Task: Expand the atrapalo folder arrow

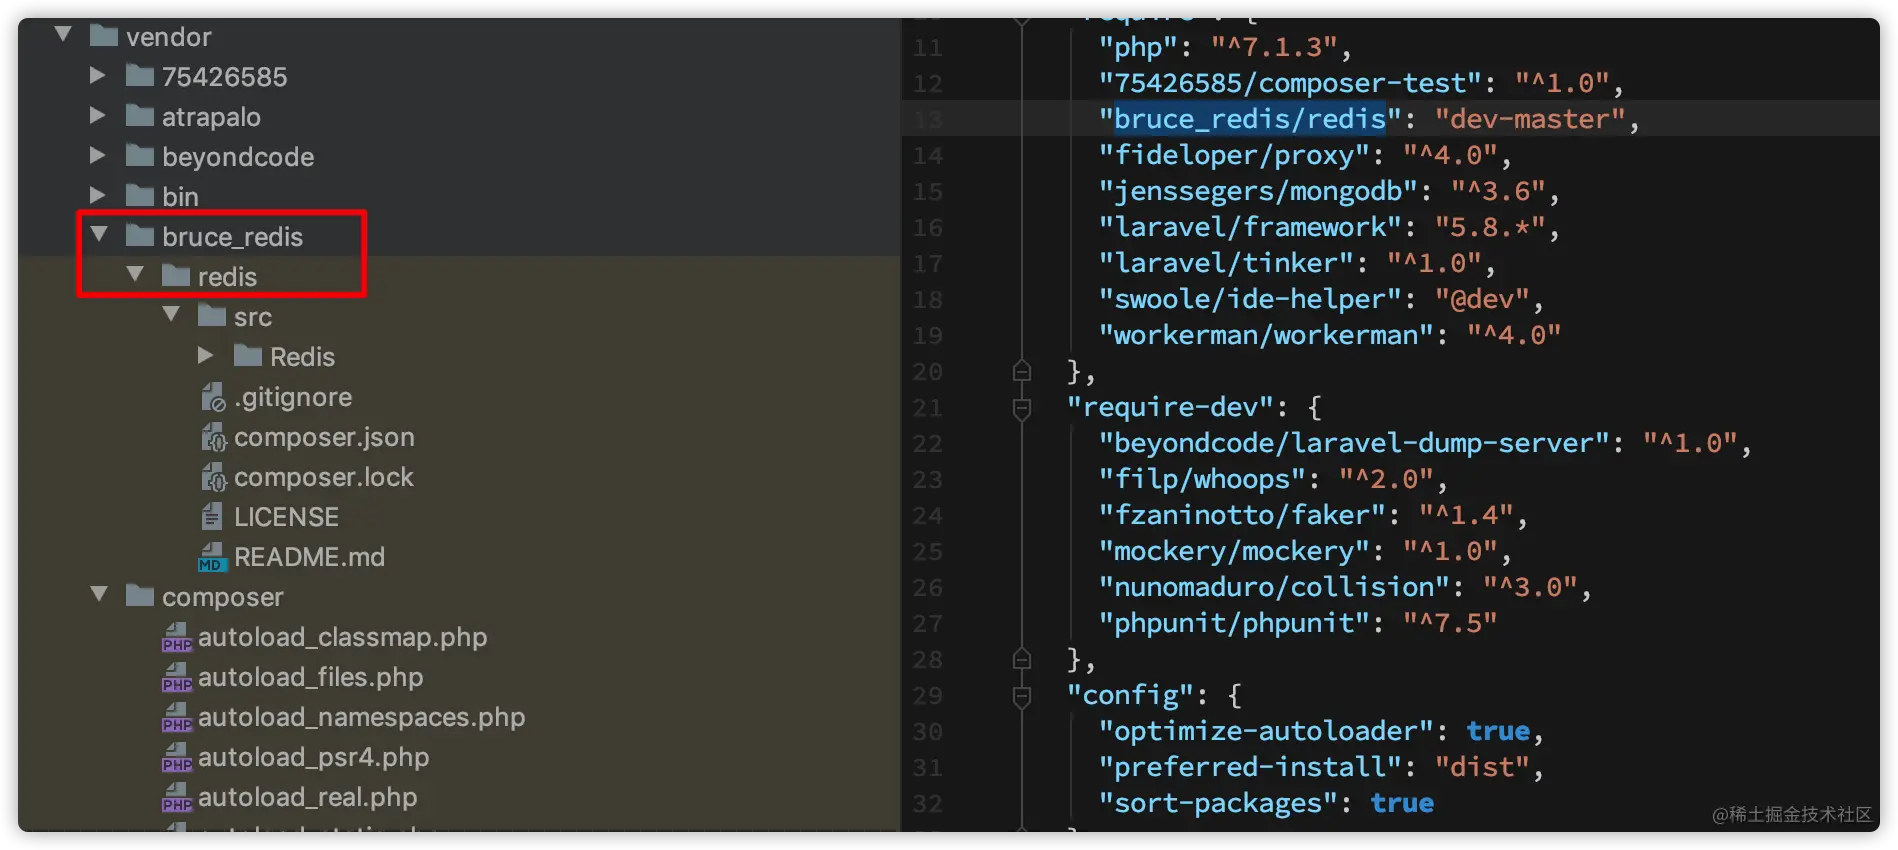Action: [97, 115]
